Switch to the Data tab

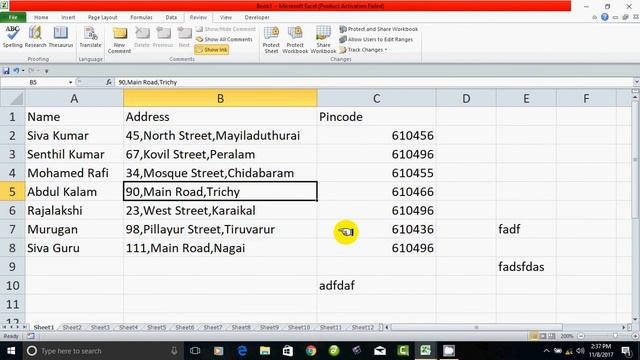pos(171,18)
